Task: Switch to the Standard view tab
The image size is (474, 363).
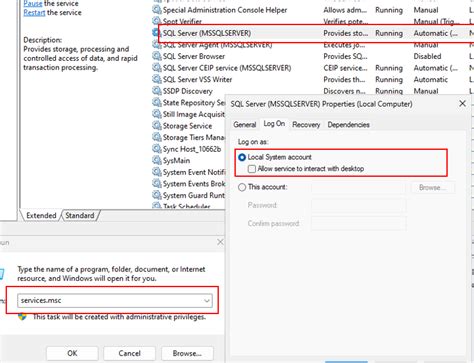Action: tap(80, 215)
